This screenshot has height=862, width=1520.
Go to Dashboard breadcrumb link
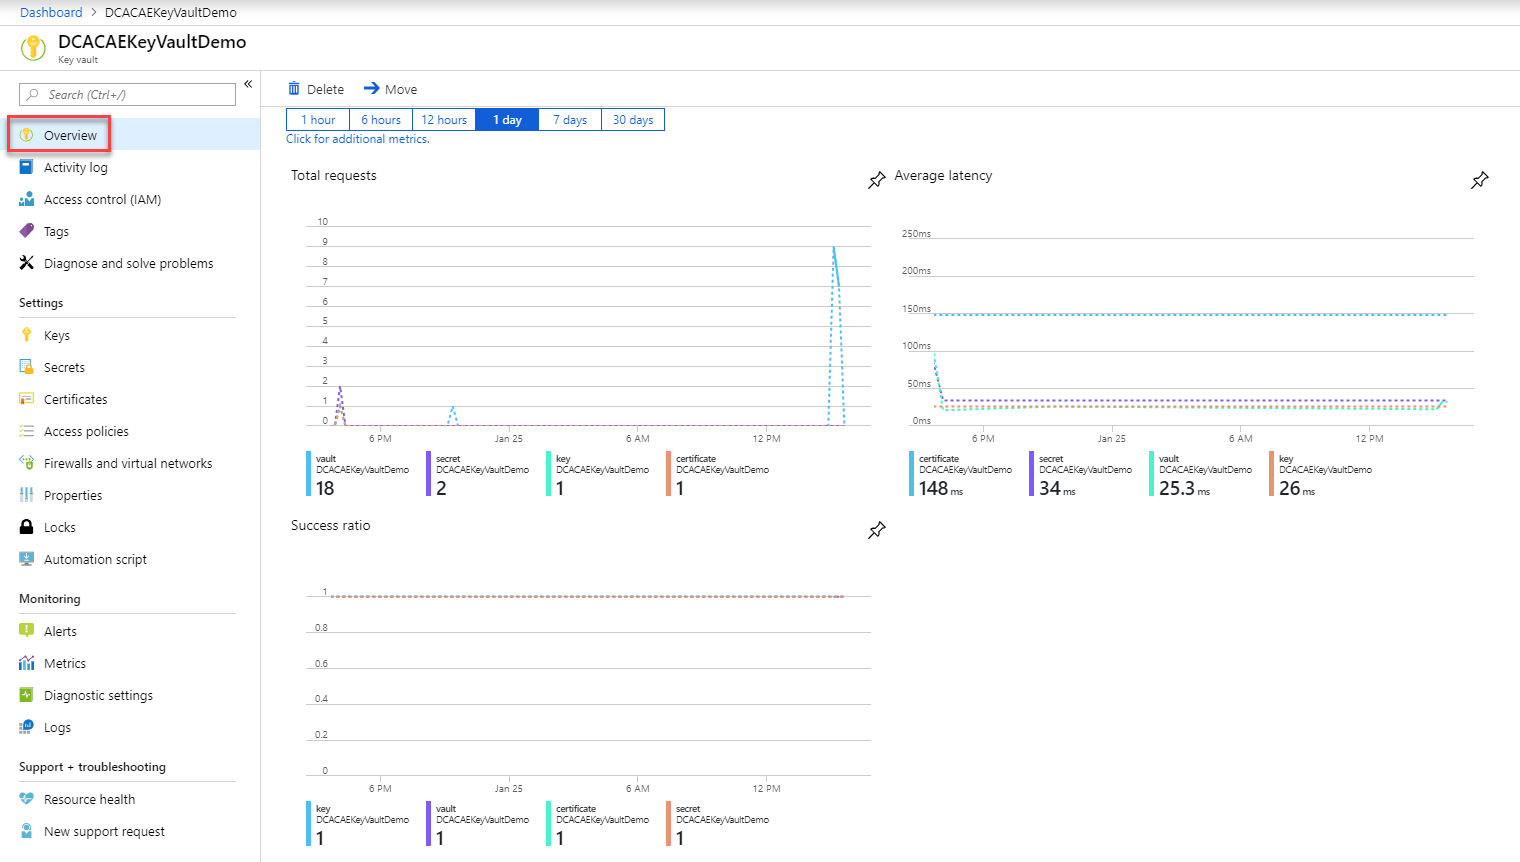51,12
